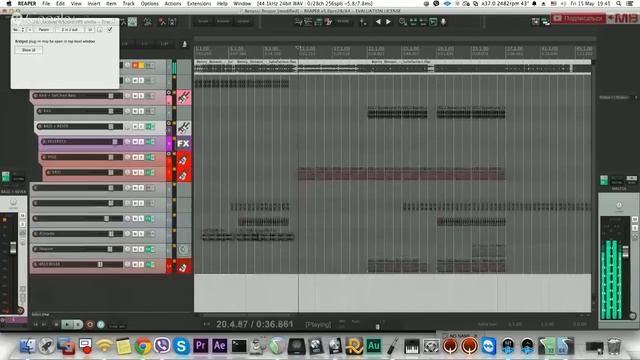640x360 pixels.
Task: Open Terminal from the dock
Action: (x=239, y=347)
